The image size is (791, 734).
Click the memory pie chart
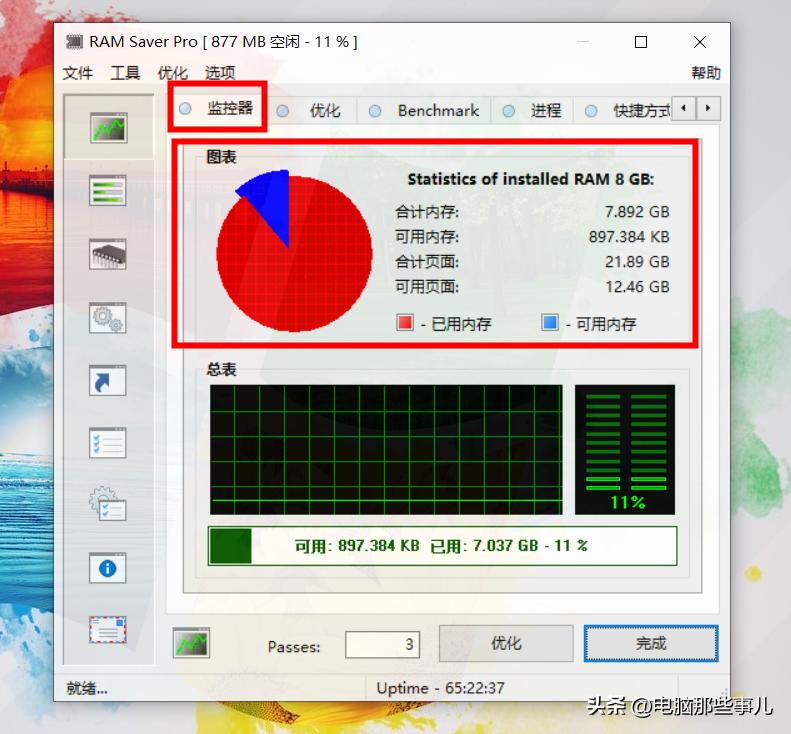(x=294, y=251)
